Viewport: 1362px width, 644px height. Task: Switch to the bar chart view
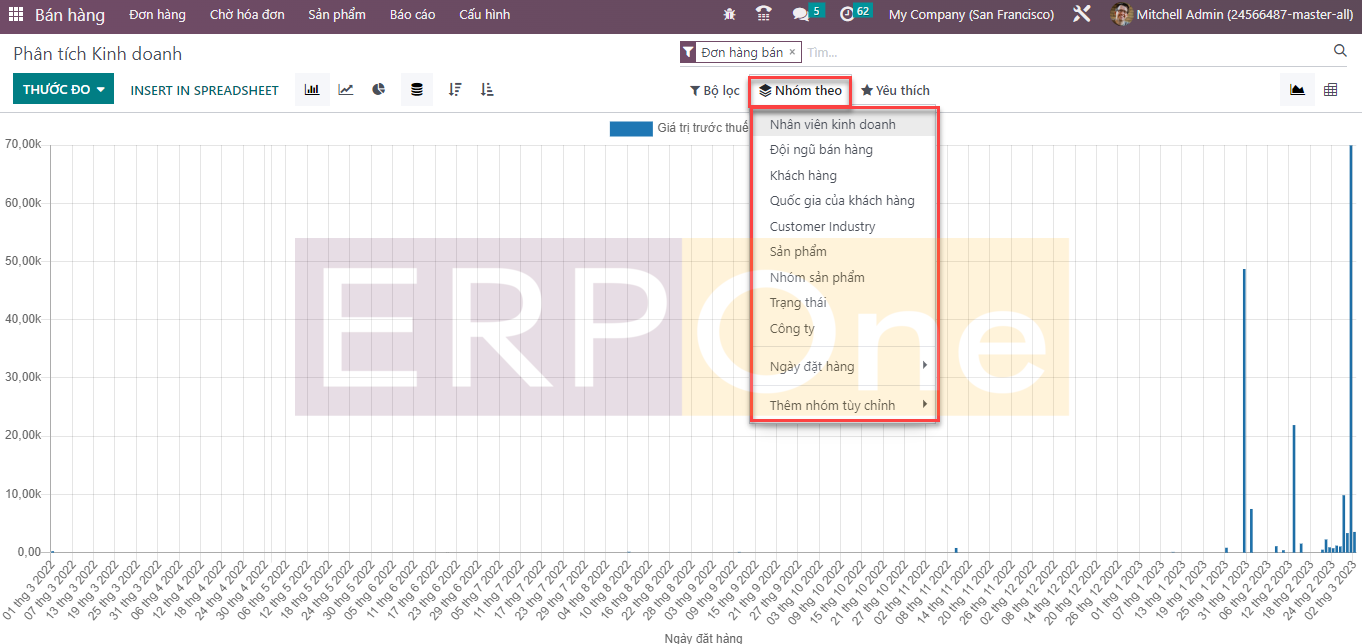coord(312,90)
